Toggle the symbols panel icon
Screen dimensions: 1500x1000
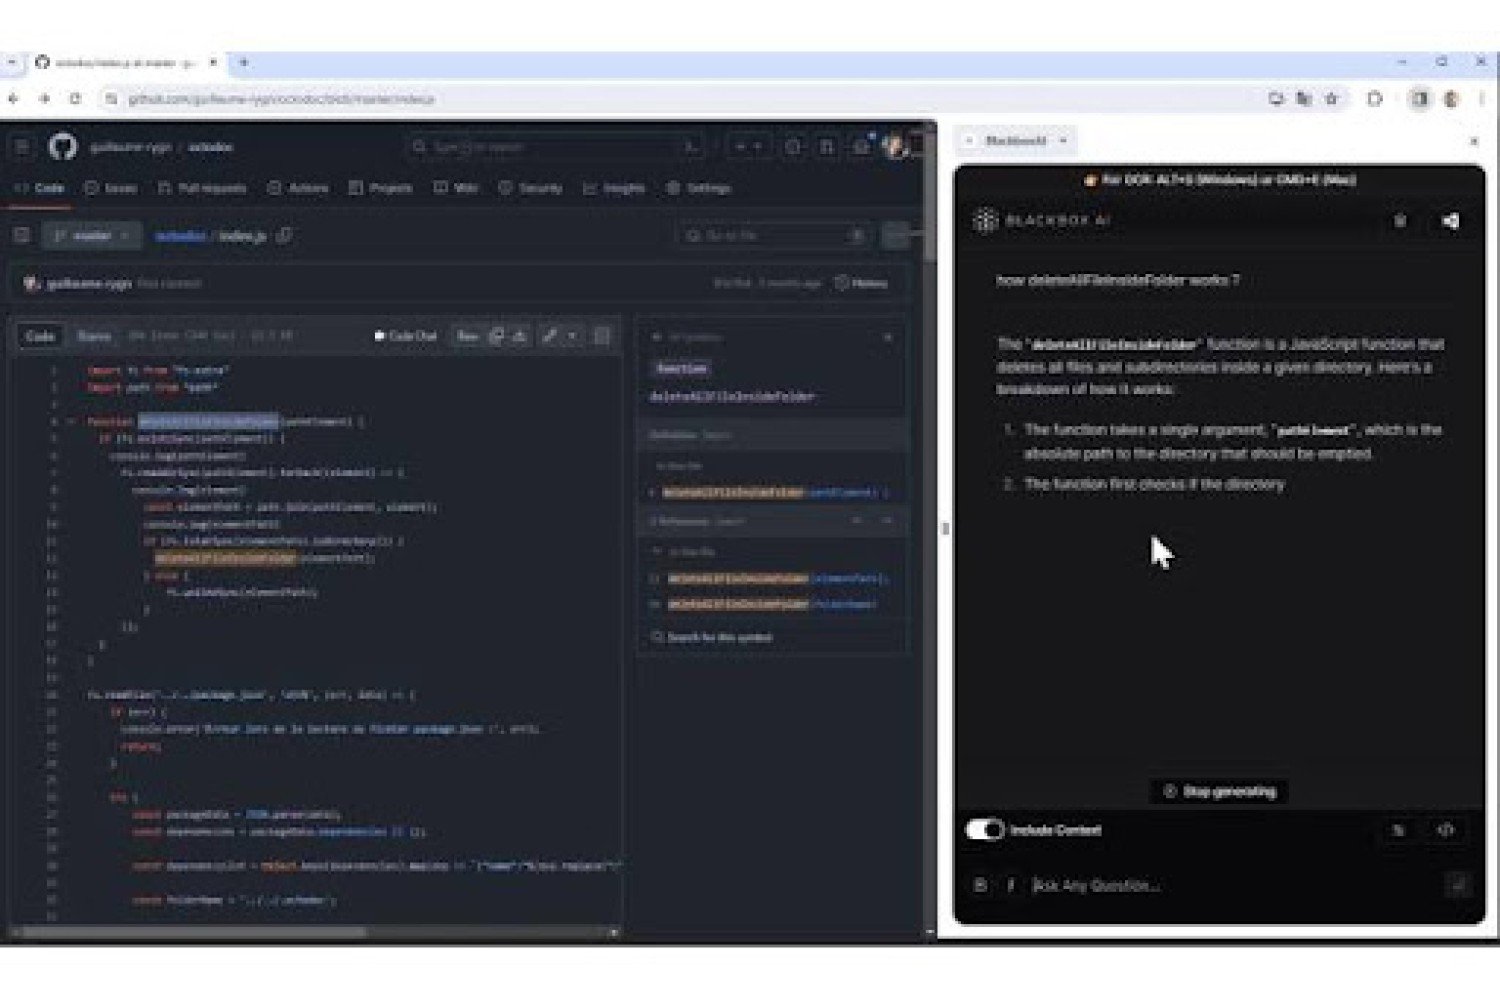point(602,336)
